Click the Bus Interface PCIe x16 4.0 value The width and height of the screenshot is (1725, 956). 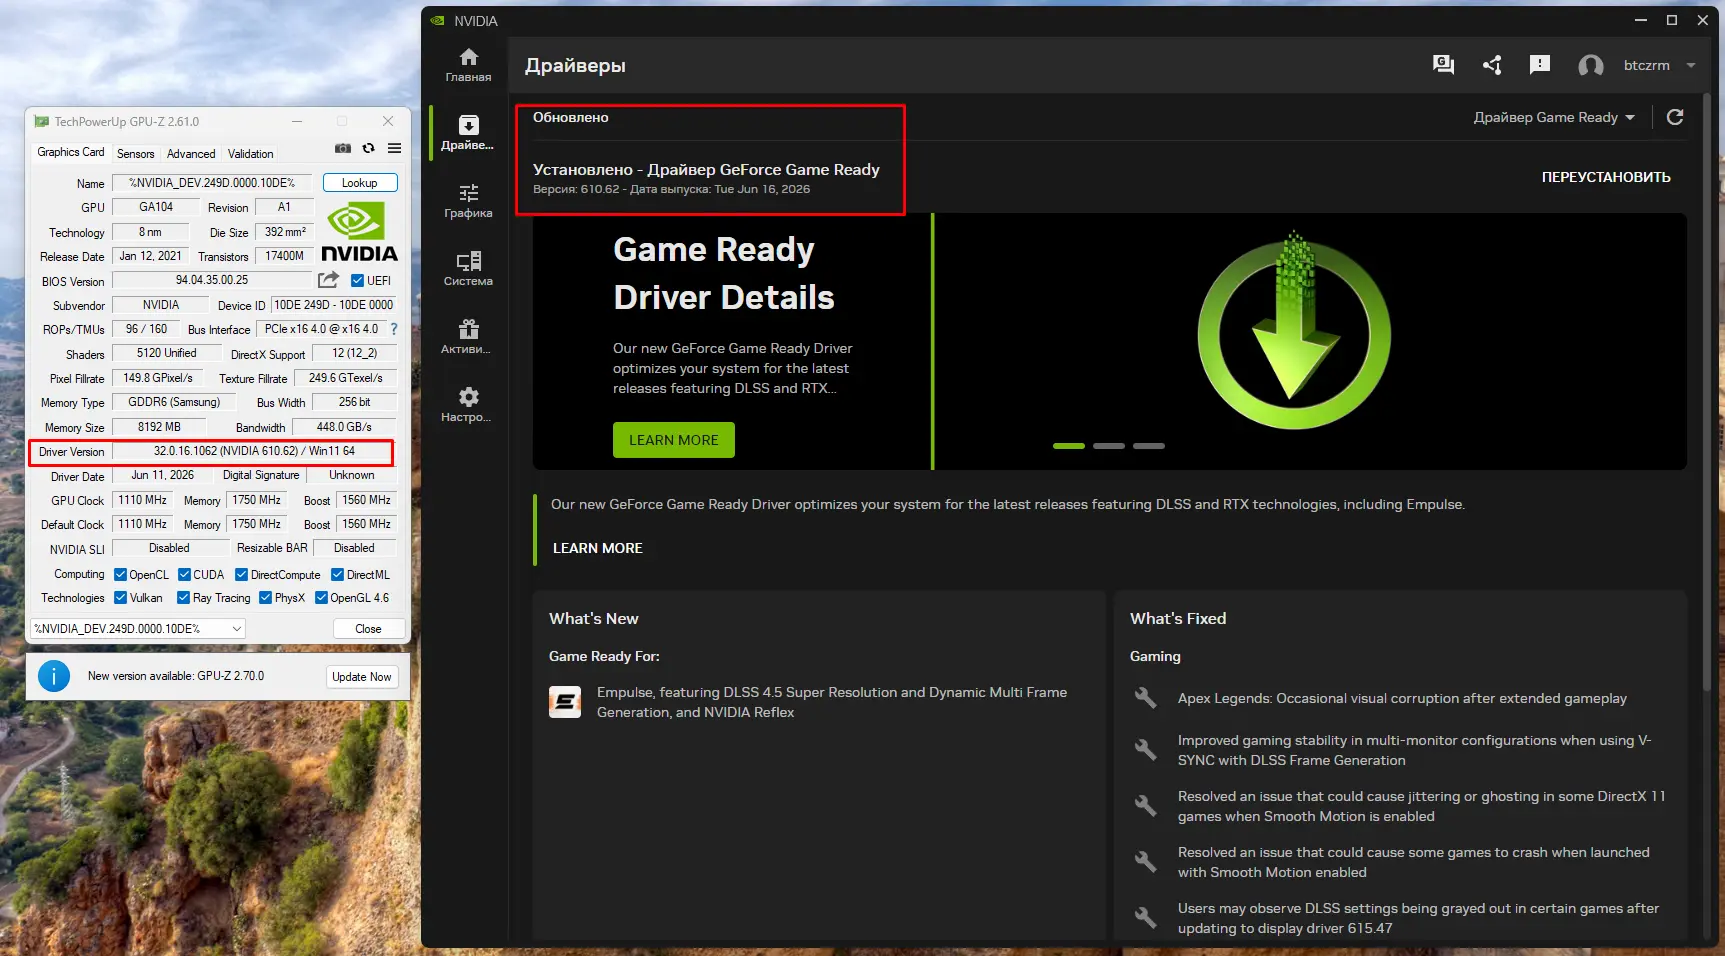[x=321, y=329]
